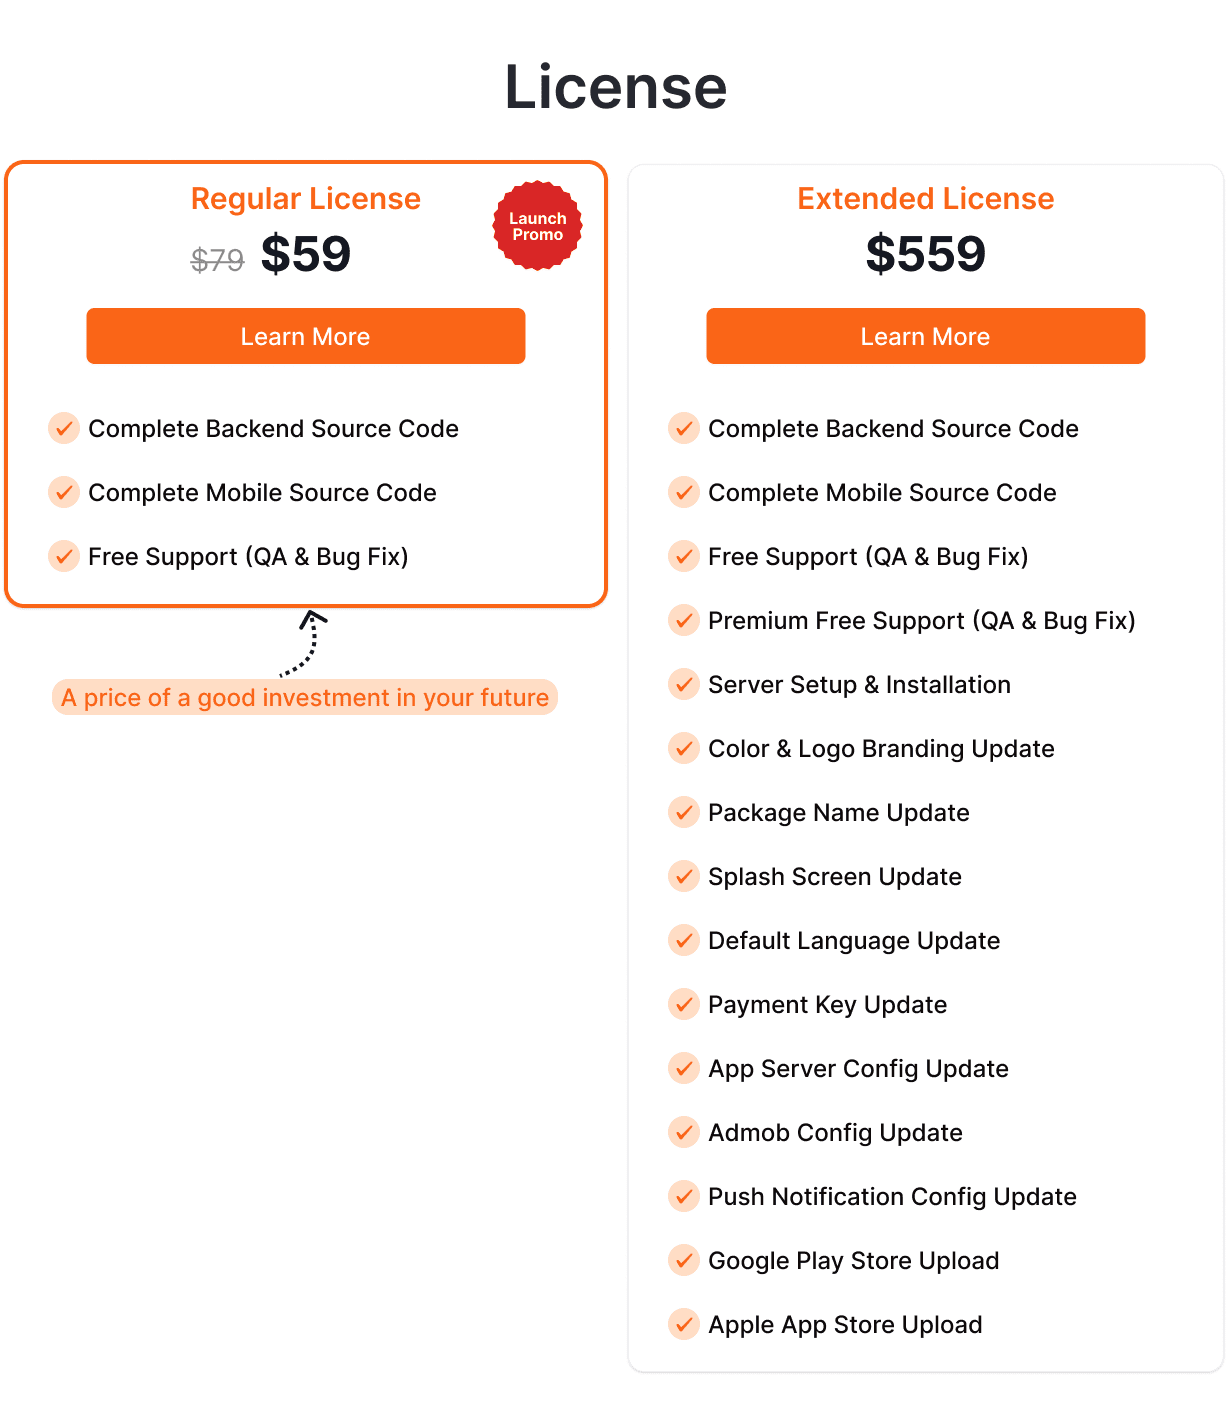Click Regular License Free Support (QA & Bug Fix)
The width and height of the screenshot is (1232, 1404).
click(x=248, y=557)
